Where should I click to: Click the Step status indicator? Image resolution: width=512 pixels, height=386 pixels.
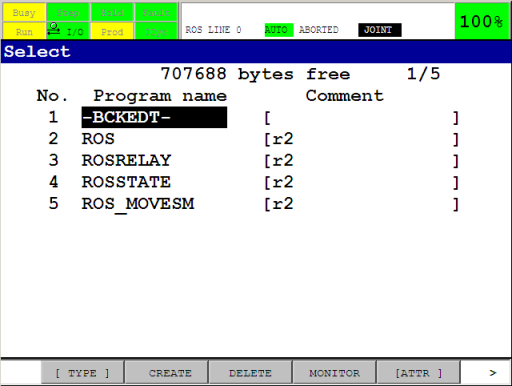click(68, 13)
